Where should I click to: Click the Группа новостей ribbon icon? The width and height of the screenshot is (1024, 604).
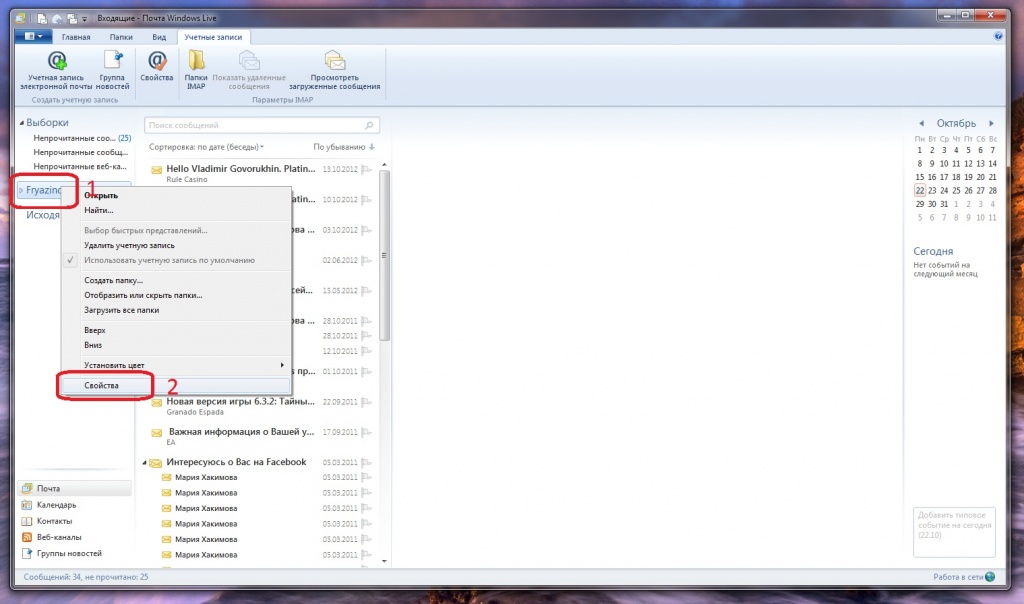[112, 62]
